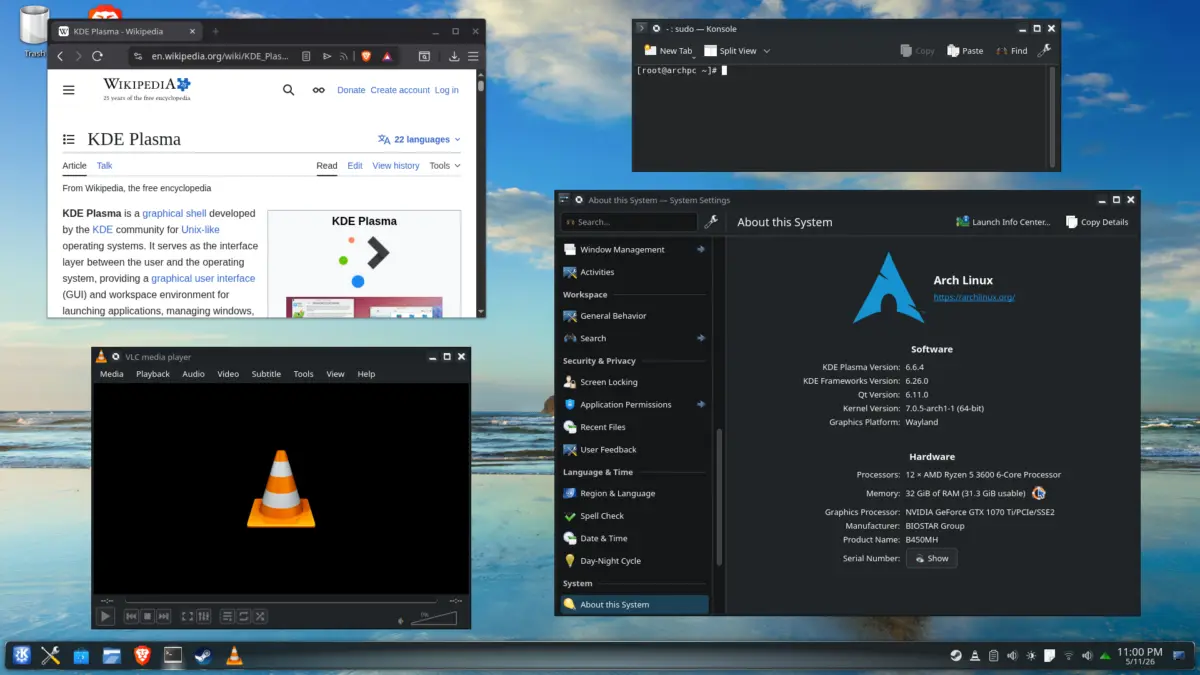Open Wikipedia main hamburger menu

(x=69, y=90)
